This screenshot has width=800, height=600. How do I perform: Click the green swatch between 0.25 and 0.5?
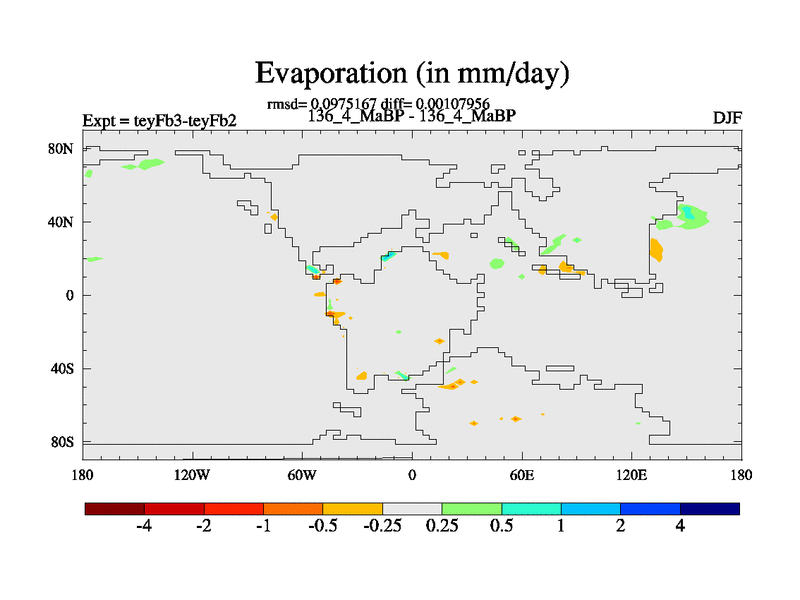point(472,508)
